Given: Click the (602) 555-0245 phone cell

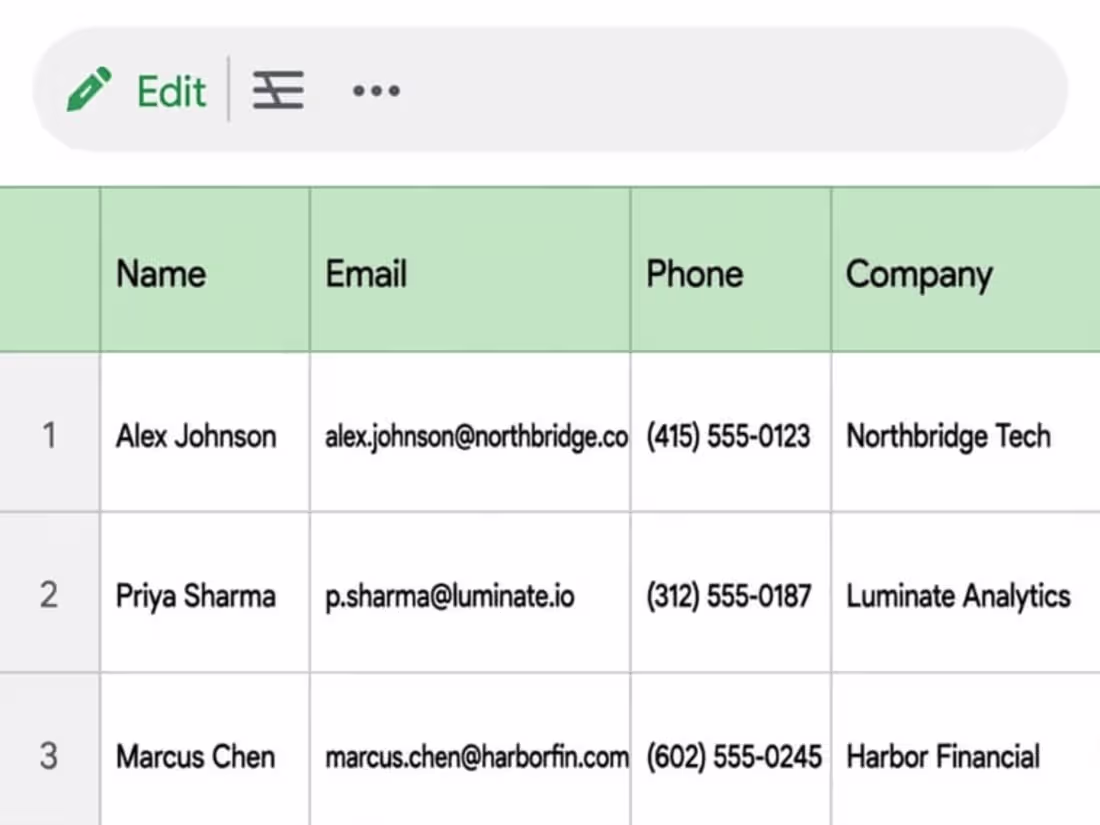Looking at the screenshot, I should 731,750.
